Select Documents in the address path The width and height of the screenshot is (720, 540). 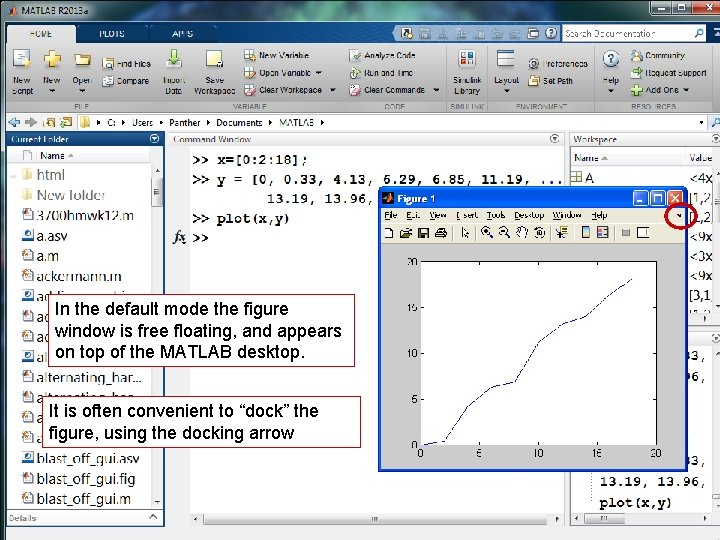click(x=239, y=123)
